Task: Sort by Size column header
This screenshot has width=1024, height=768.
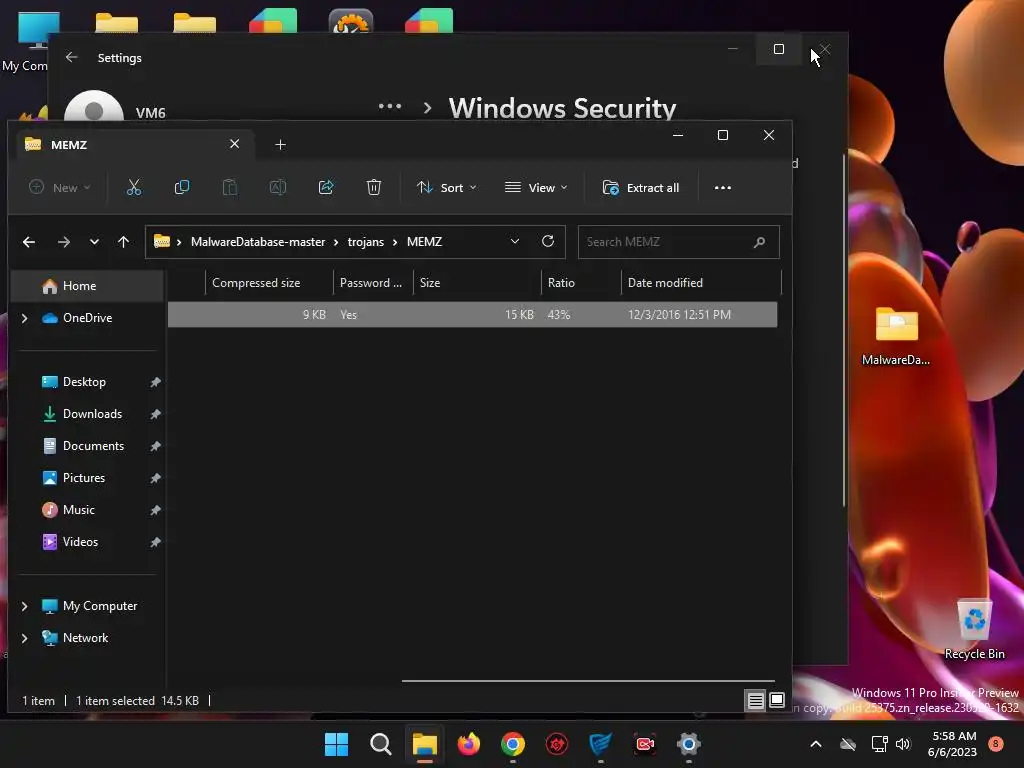Action: pos(477,283)
